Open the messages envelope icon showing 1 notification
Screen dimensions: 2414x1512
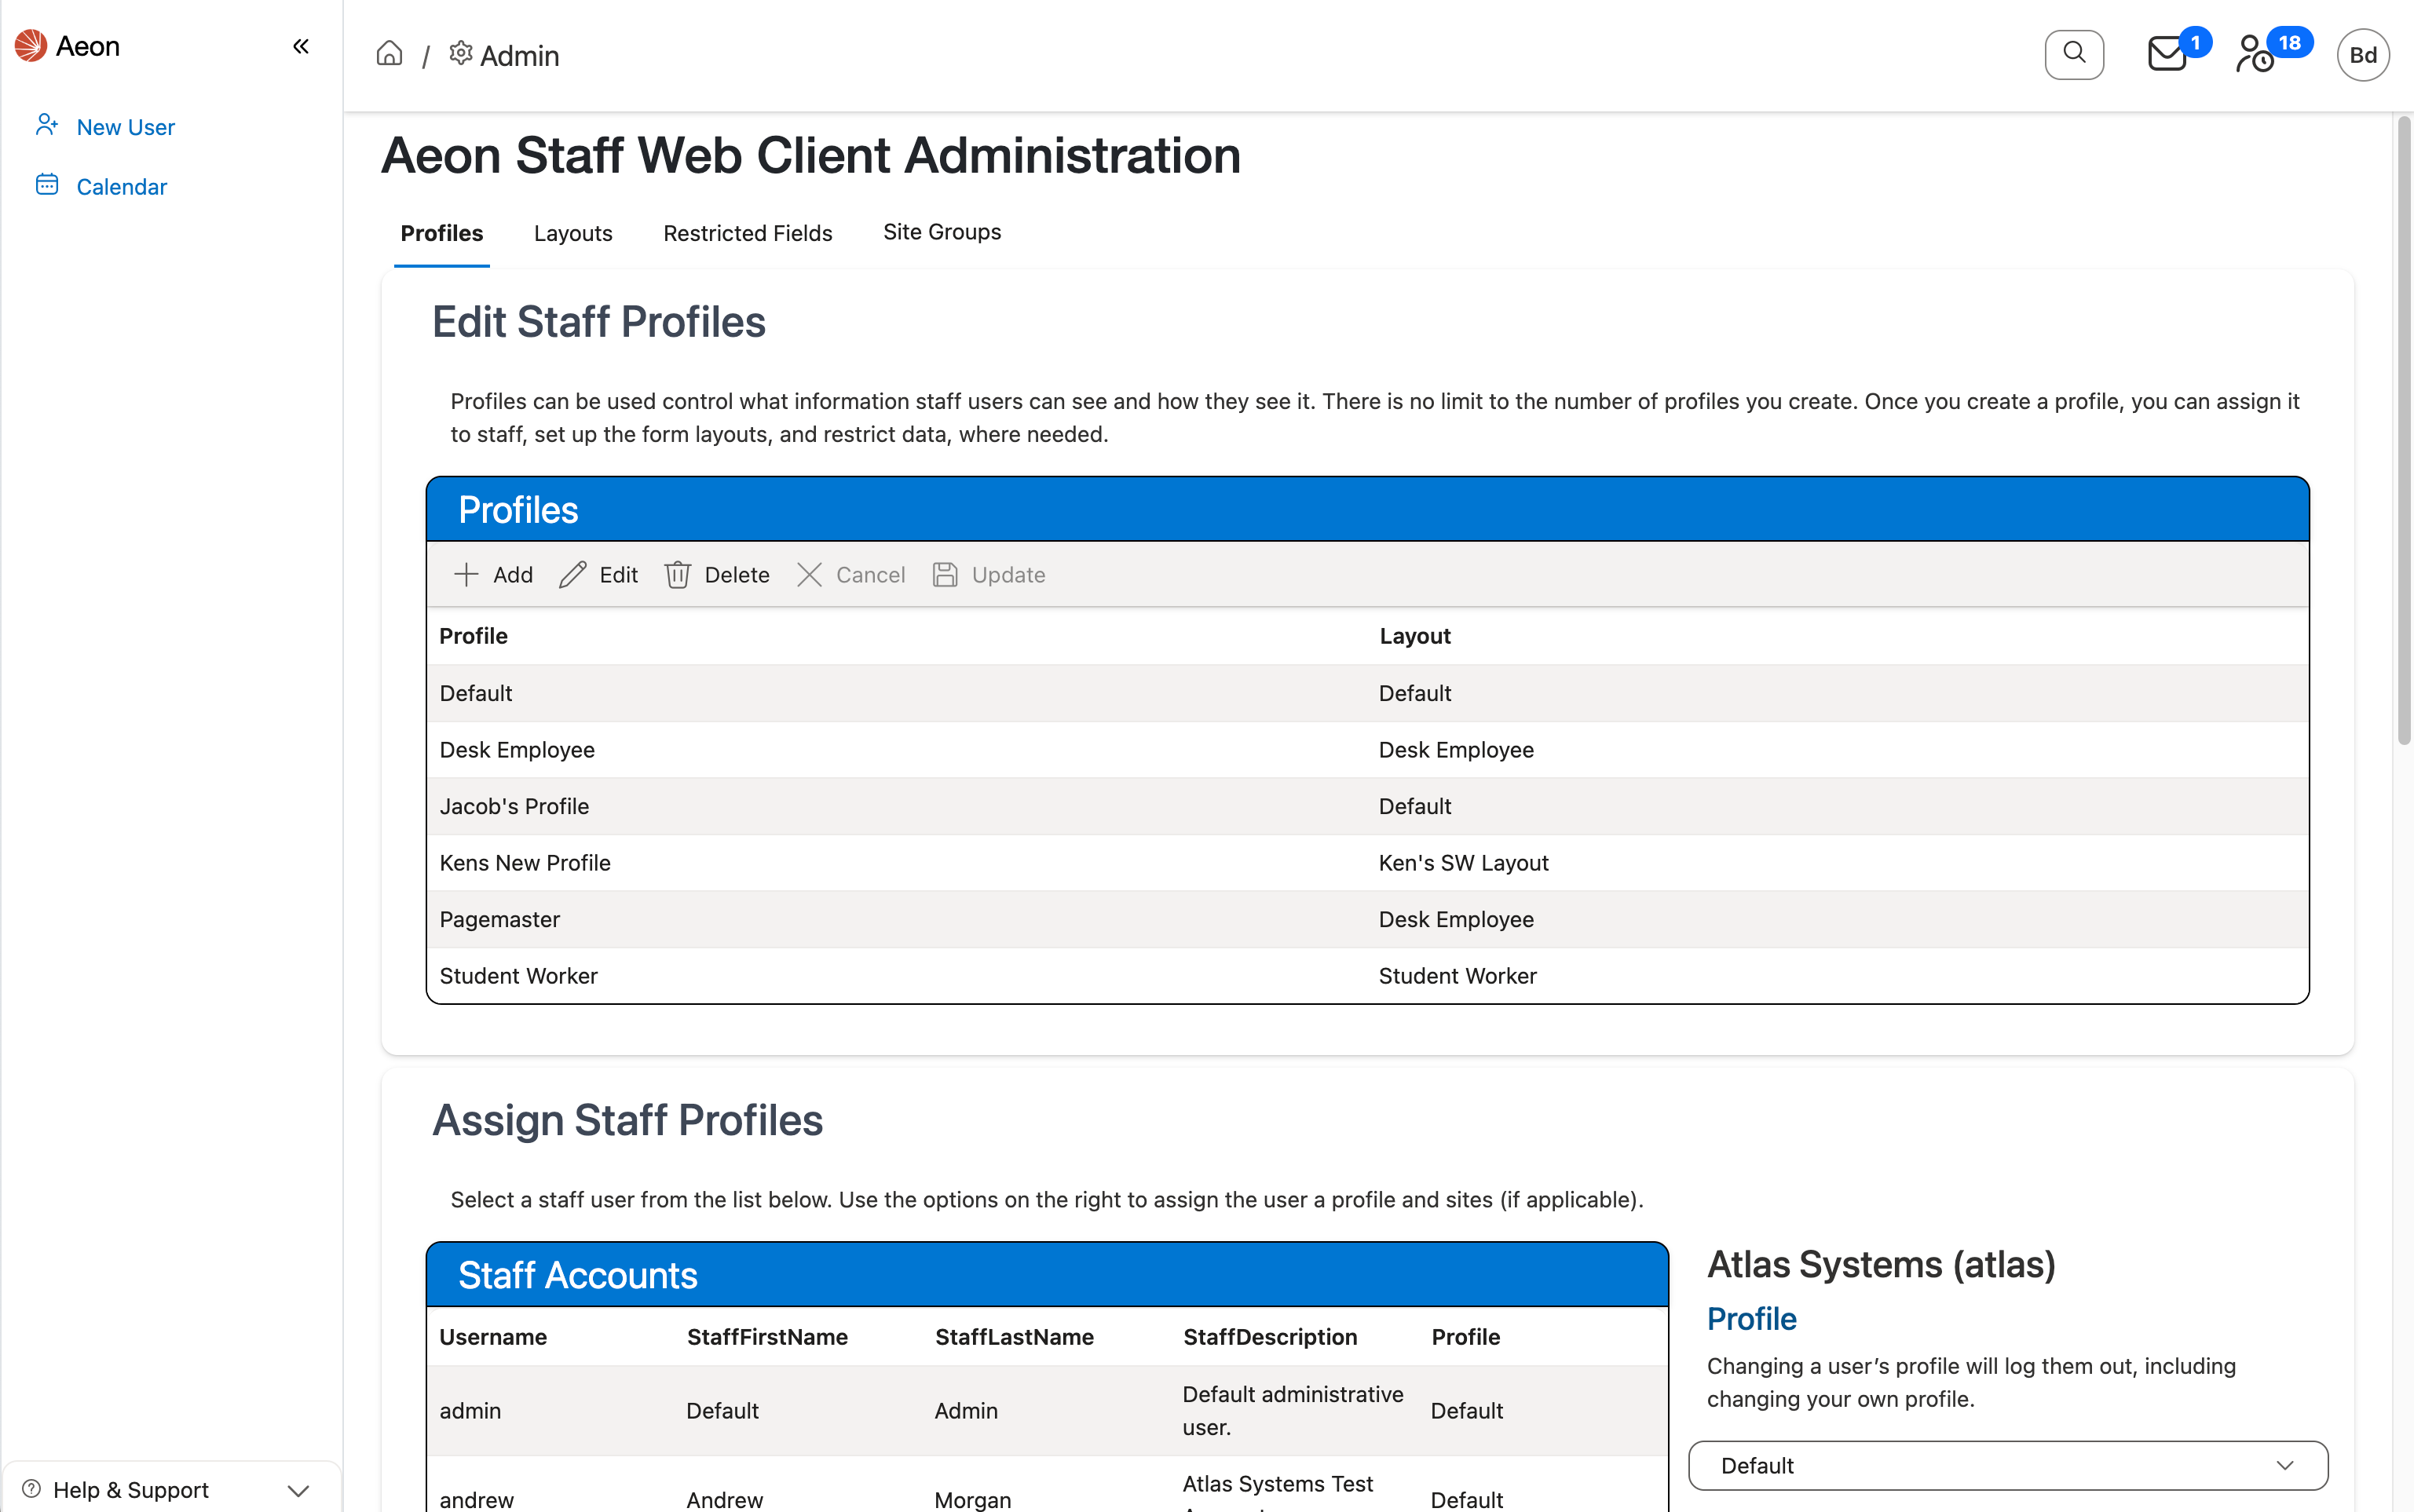point(2166,54)
